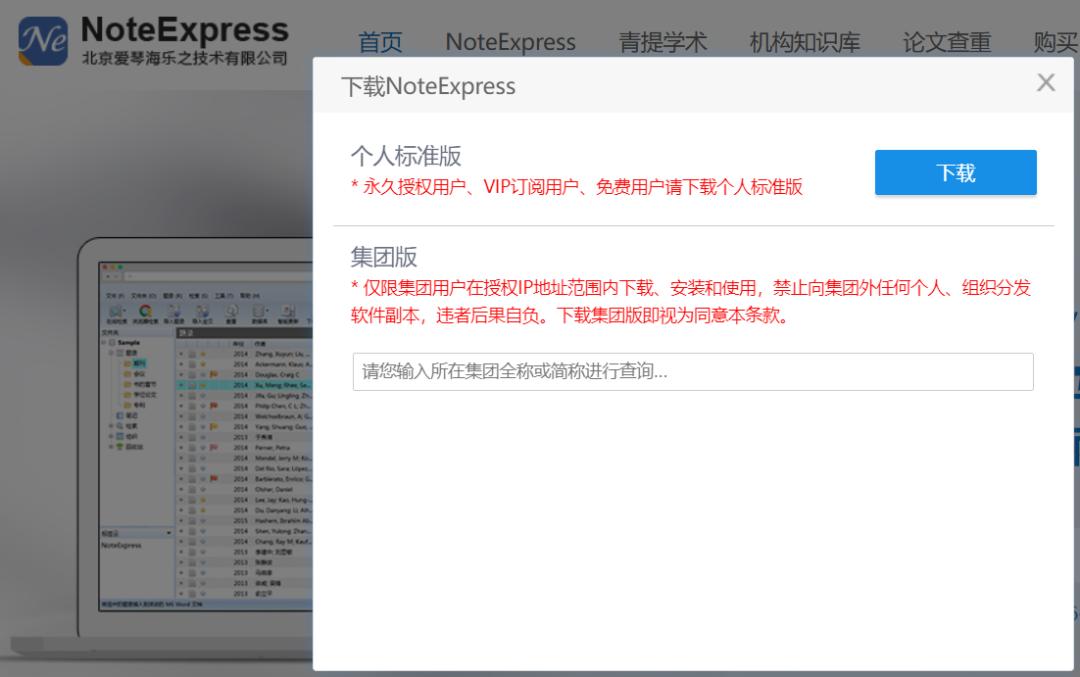Click the 导入题录 import icon
This screenshot has width=1080, height=677.
tap(174, 311)
